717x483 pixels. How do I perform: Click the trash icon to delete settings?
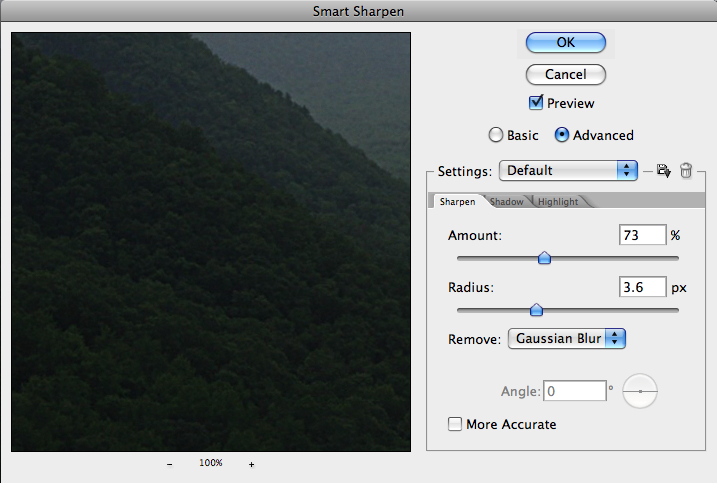[686, 171]
